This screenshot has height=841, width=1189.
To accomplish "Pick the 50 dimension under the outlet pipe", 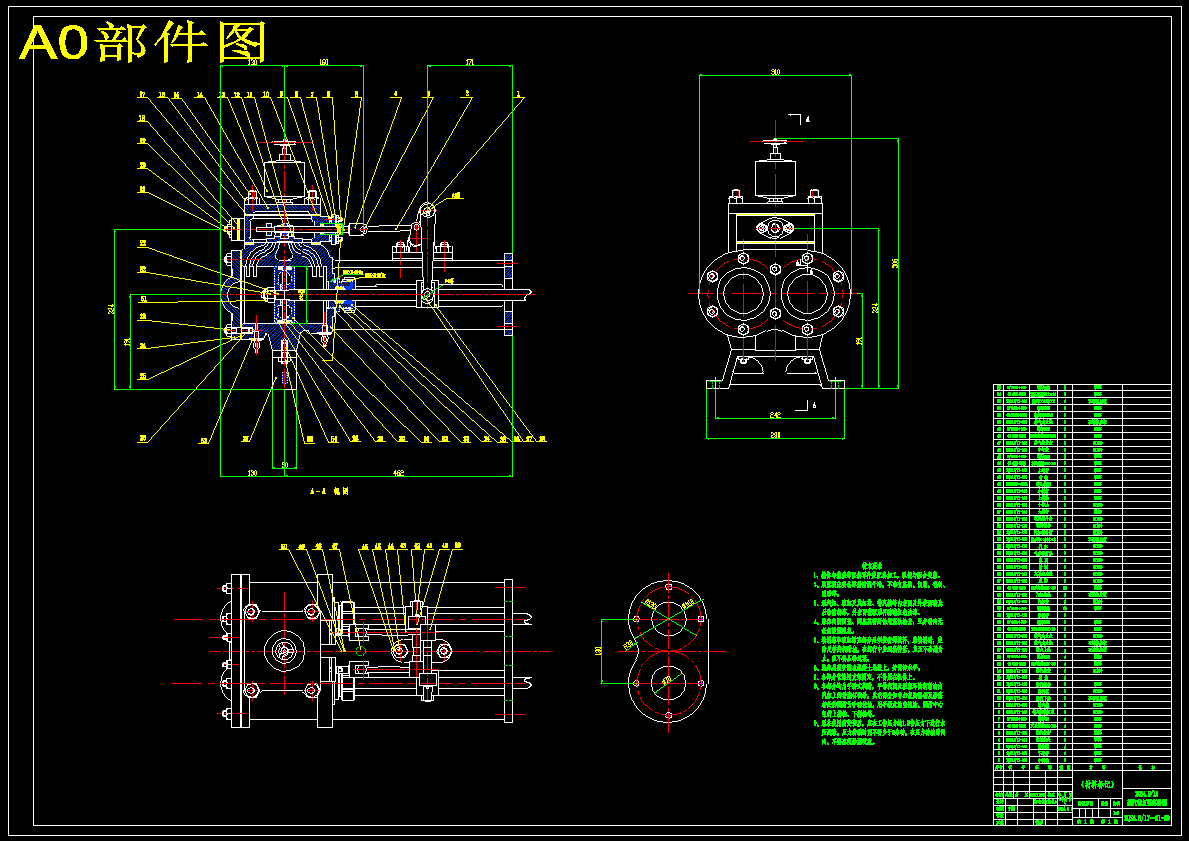I will pyautogui.click(x=284, y=465).
